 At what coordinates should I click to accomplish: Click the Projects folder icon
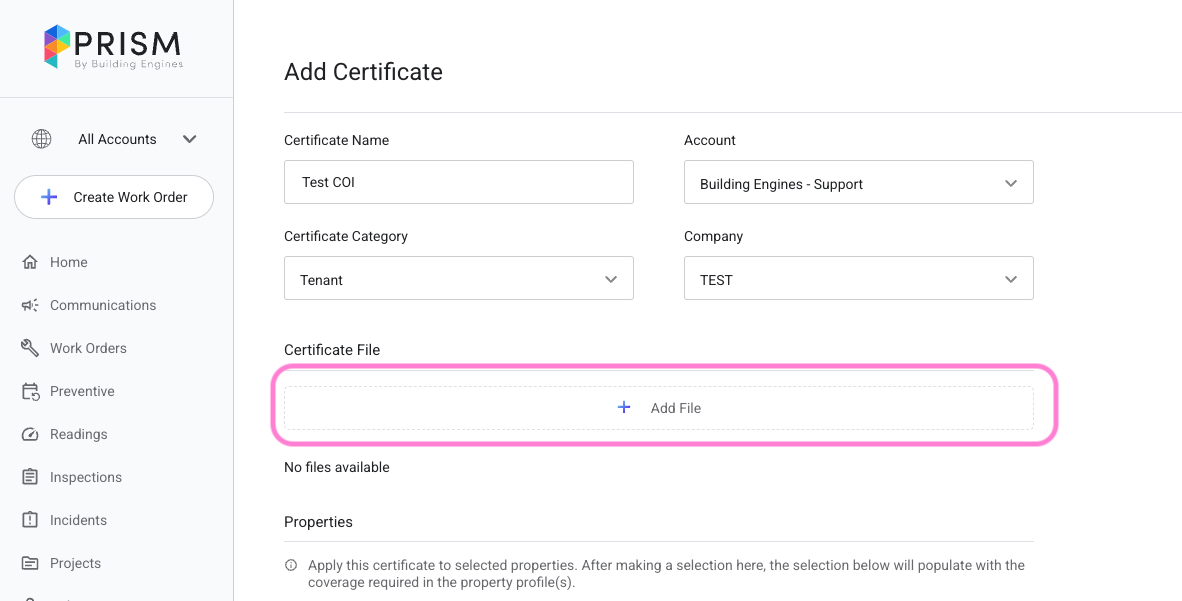click(30, 563)
